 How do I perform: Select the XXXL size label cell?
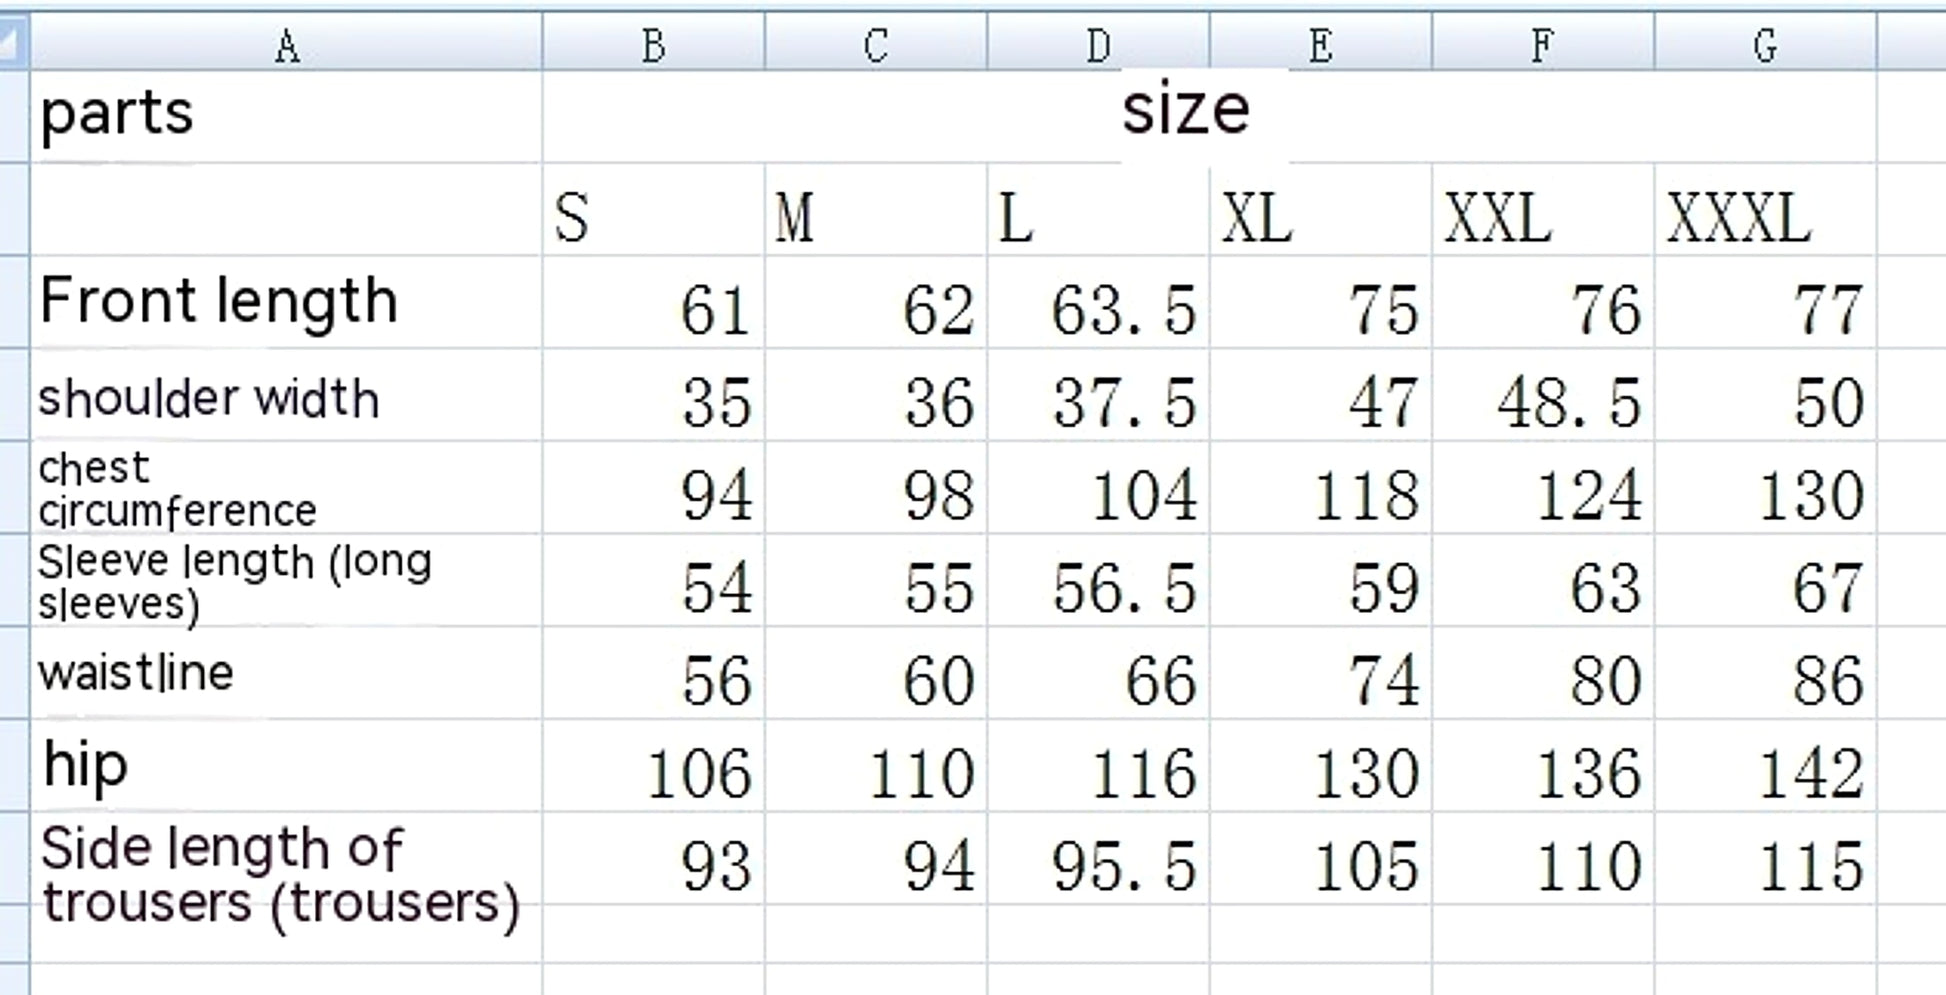coord(1766,210)
